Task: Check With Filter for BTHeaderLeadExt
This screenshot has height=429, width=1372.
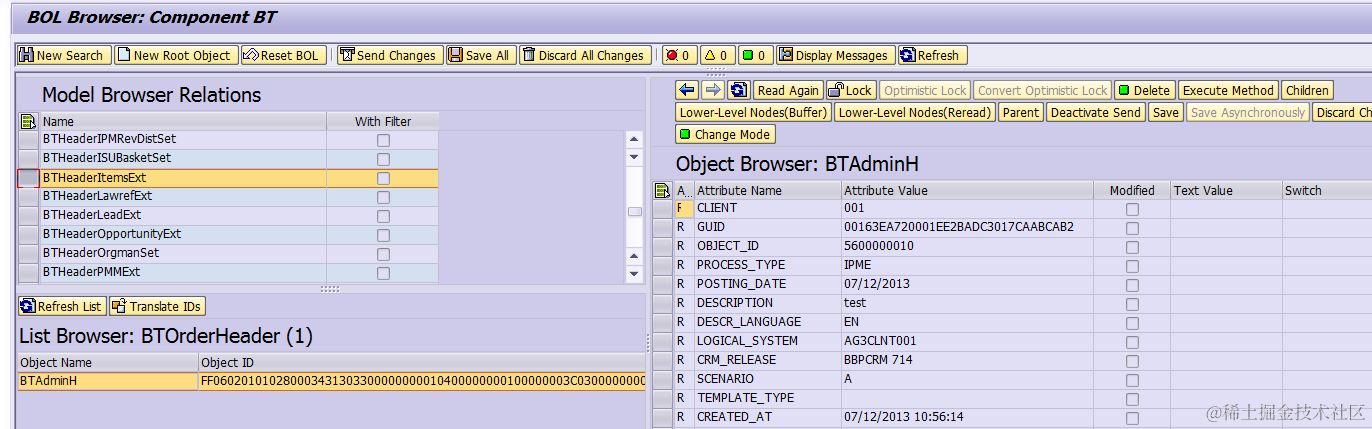Action: coord(383,216)
